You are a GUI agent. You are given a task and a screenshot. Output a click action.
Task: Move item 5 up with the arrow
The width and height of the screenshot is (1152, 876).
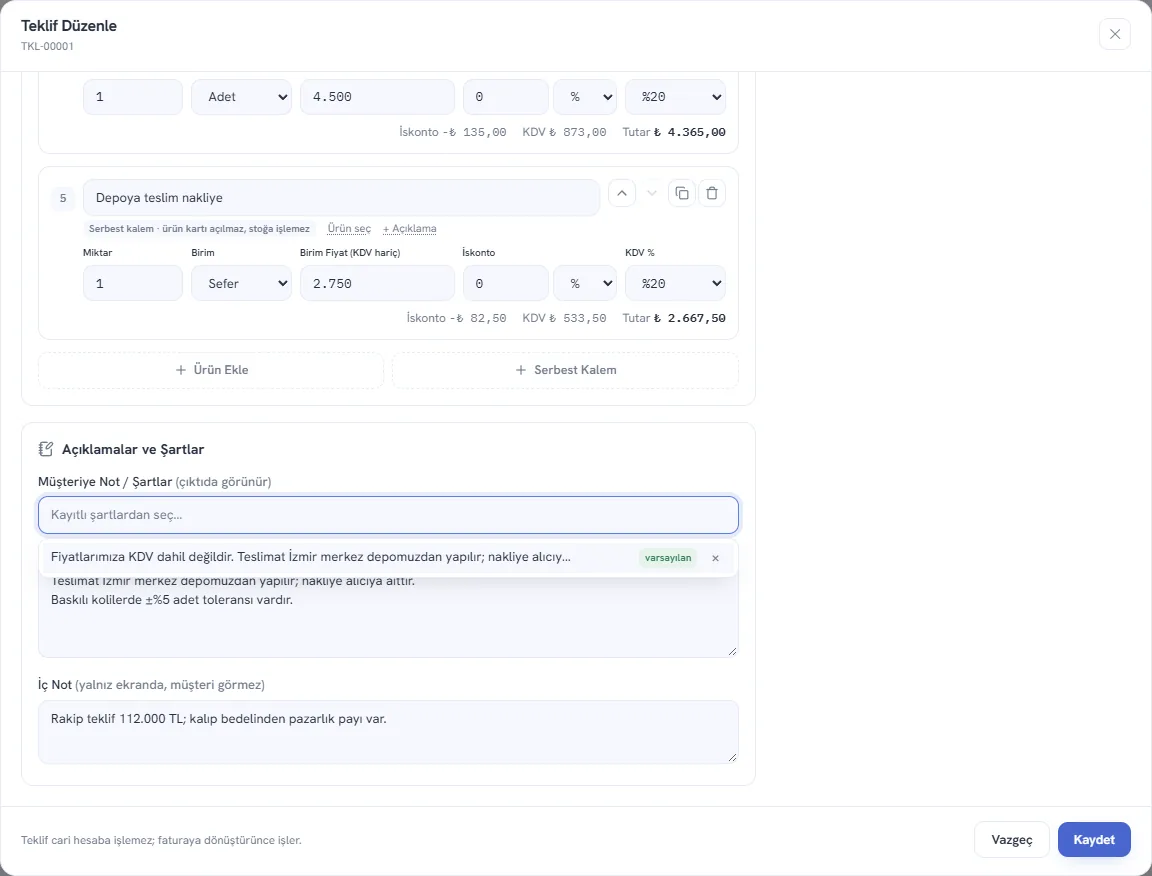pyautogui.click(x=622, y=193)
